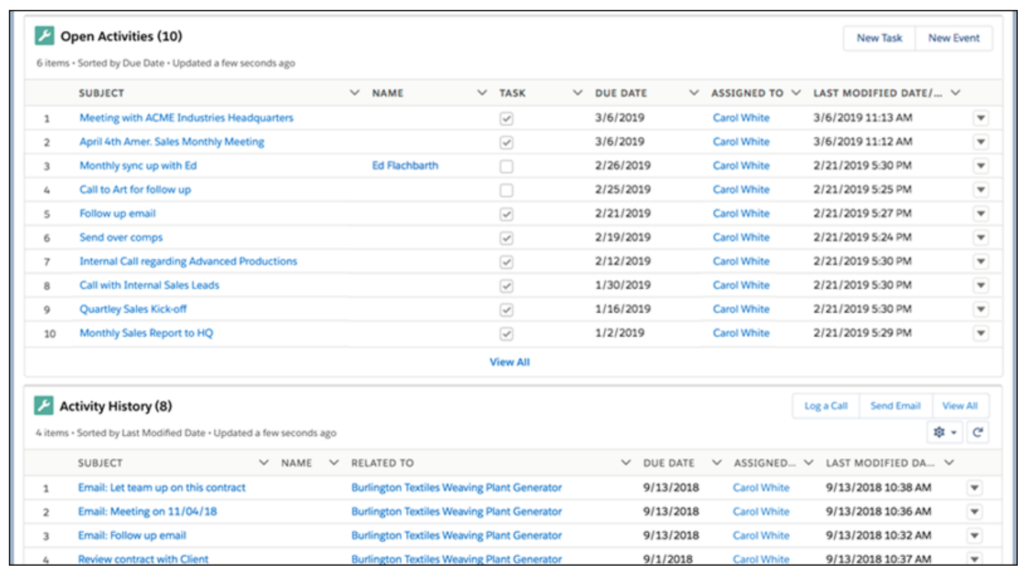This screenshot has width=1024, height=573.
Task: Click the Open Activities wrench icon
Action: coord(44,36)
